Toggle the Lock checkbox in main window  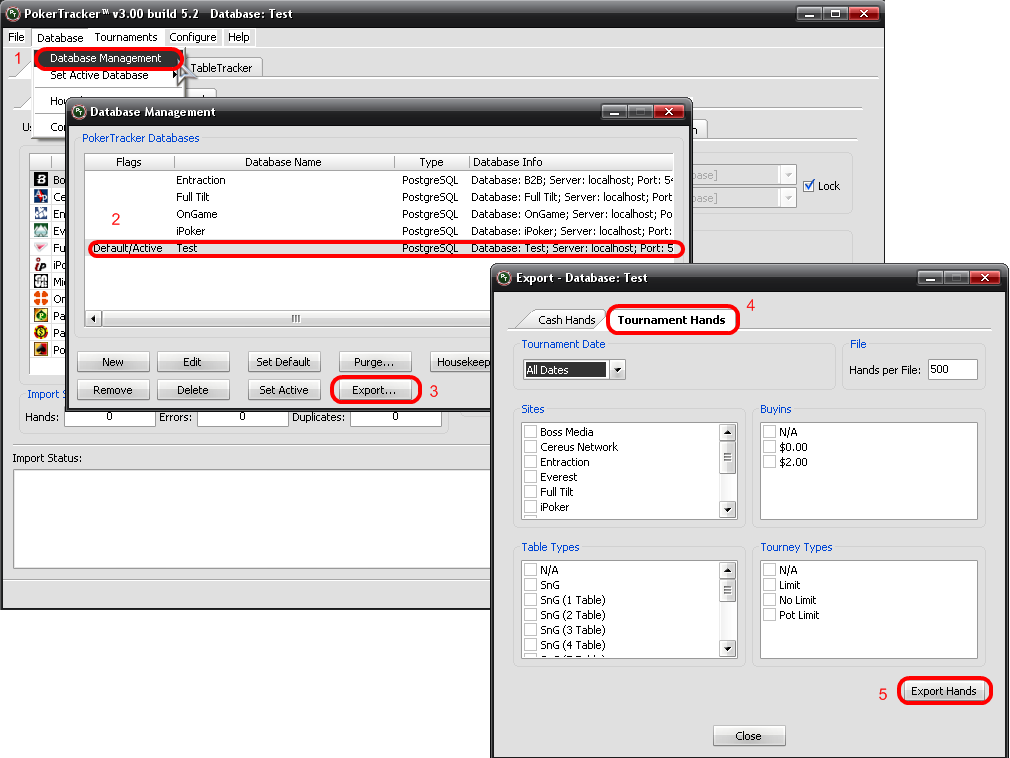[x=809, y=185]
